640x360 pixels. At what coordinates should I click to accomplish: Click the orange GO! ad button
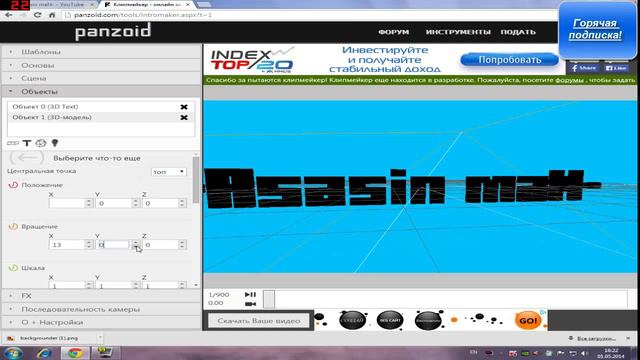point(528,321)
